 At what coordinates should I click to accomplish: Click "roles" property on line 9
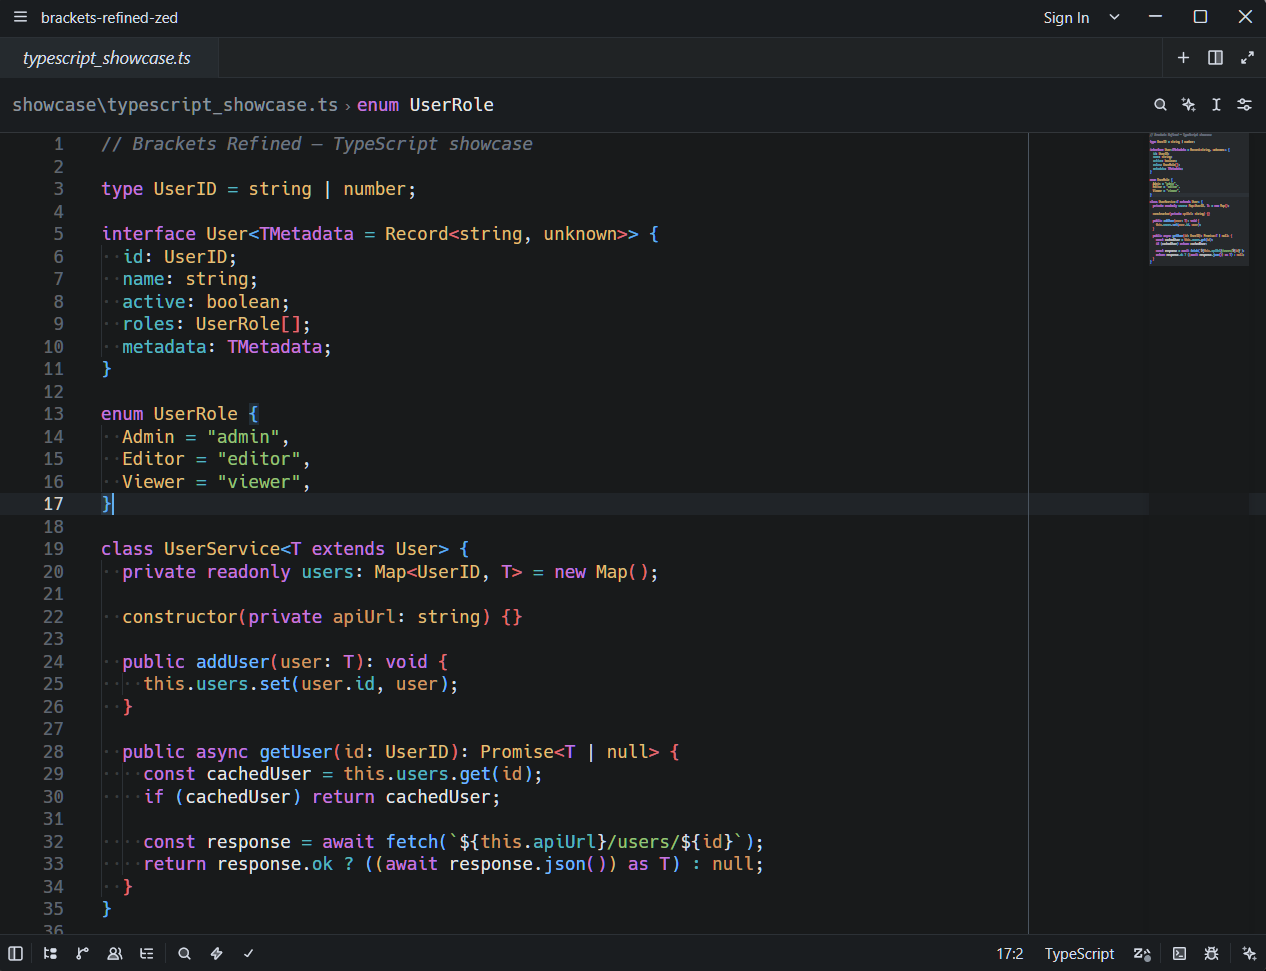tap(148, 324)
